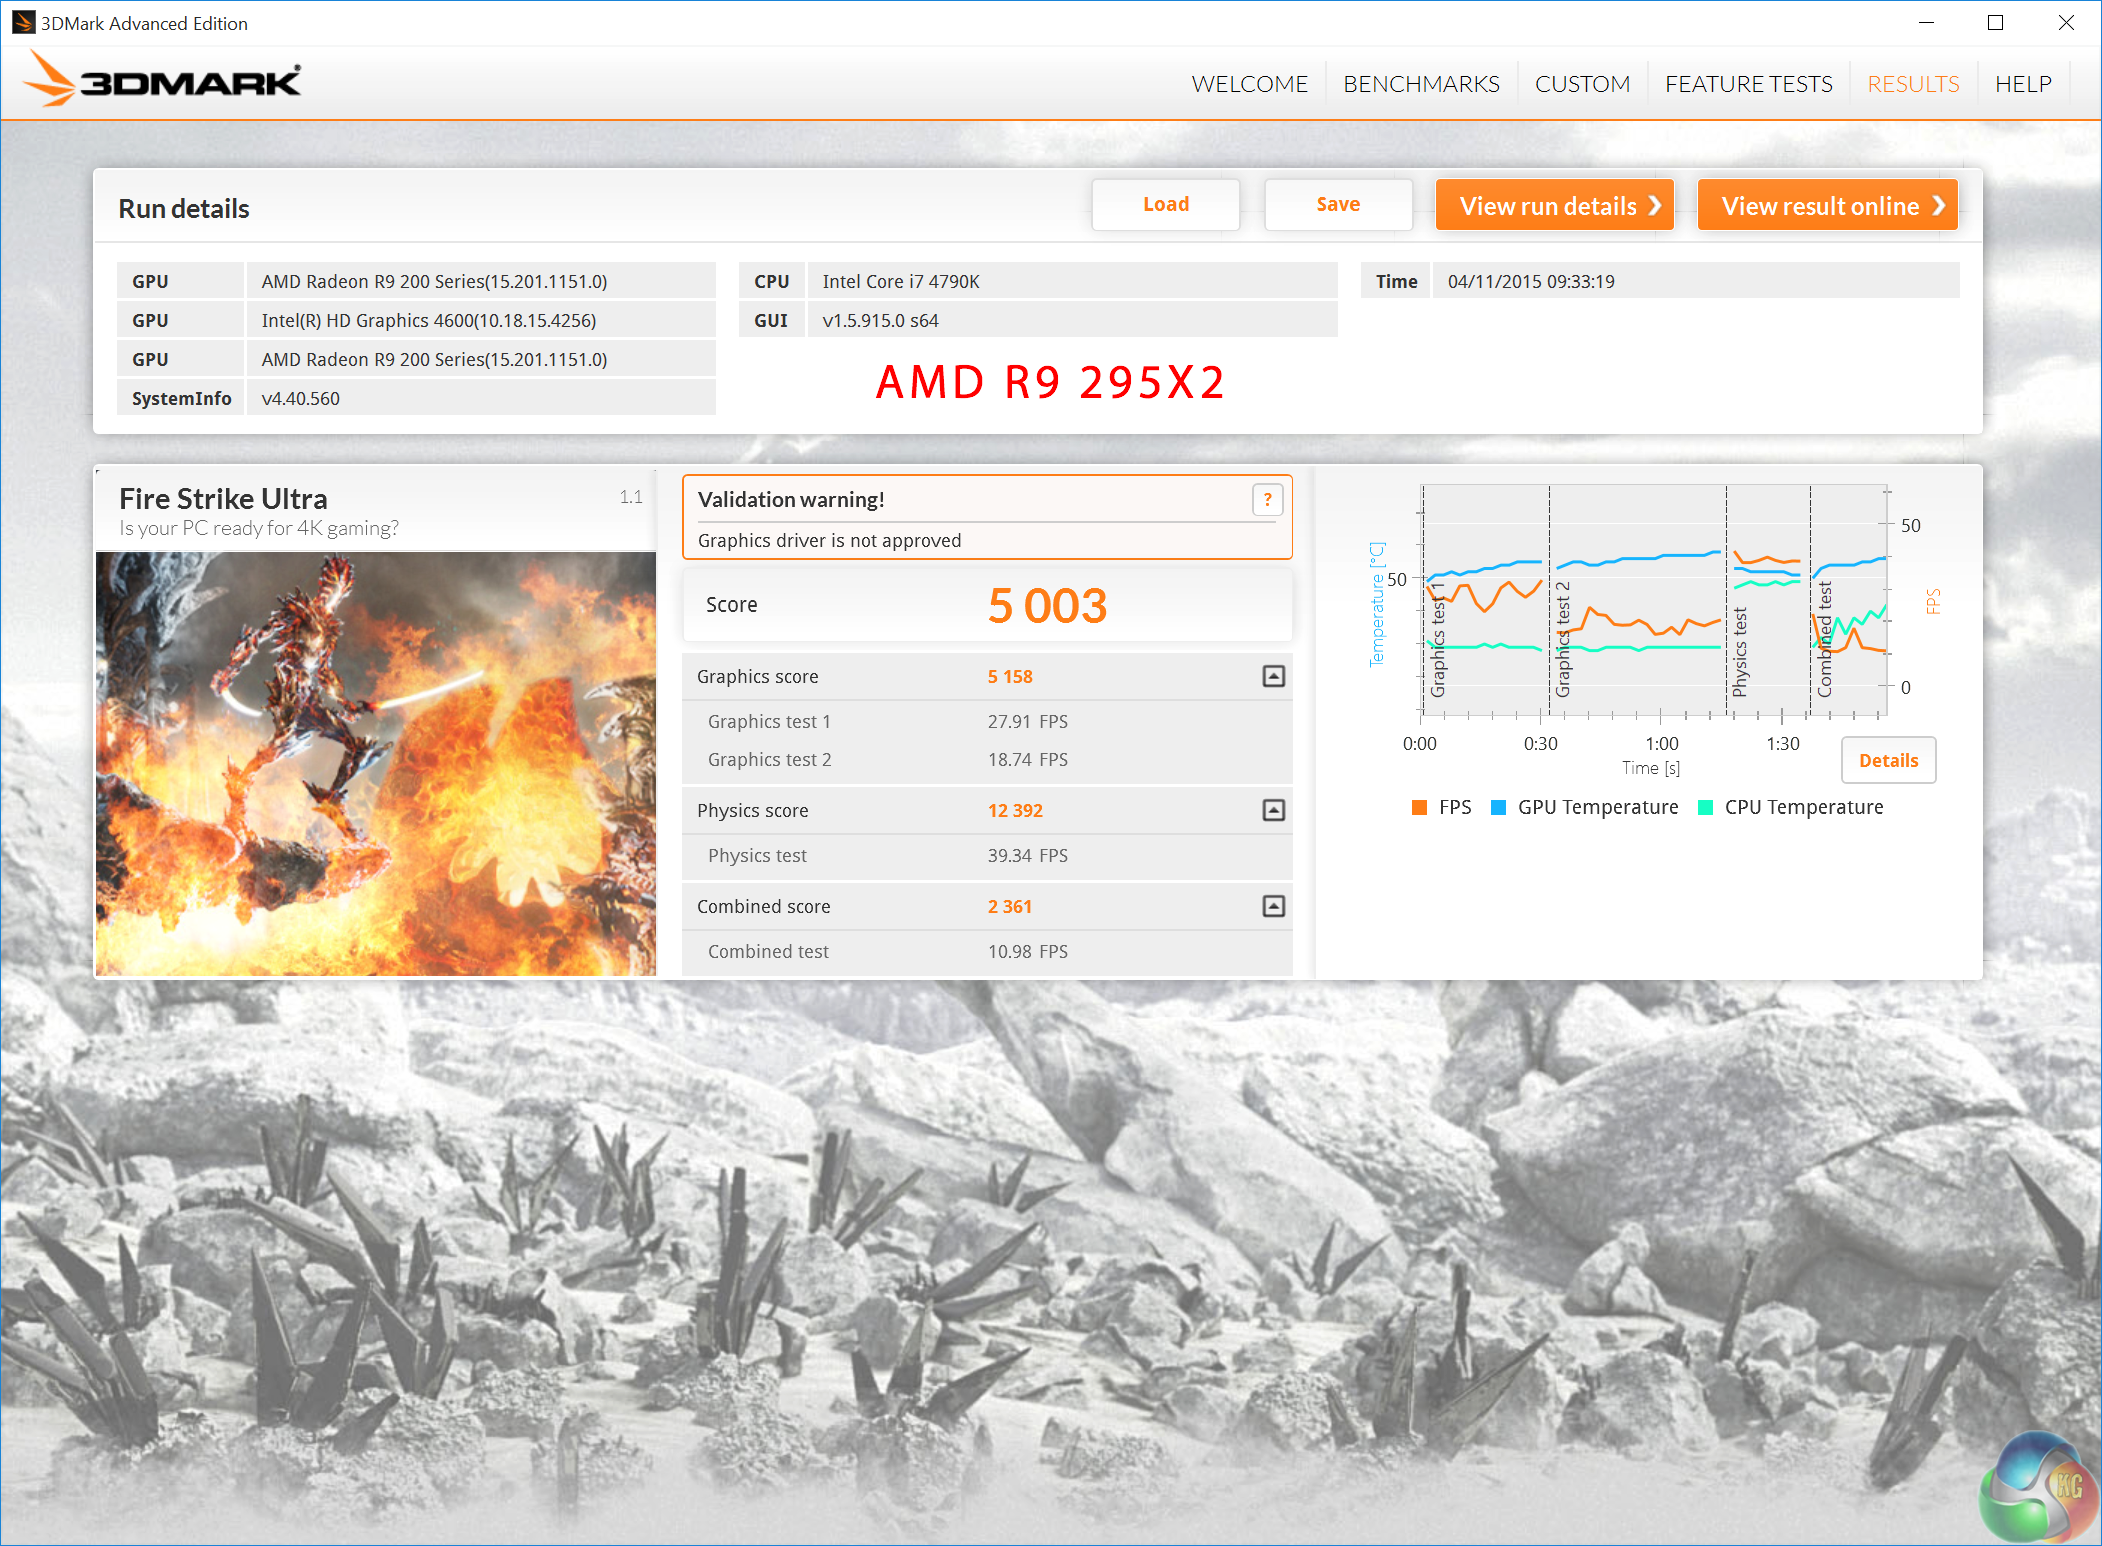The image size is (2102, 1546).
Task: Switch to the Feature Tests tab
Action: tap(1748, 84)
